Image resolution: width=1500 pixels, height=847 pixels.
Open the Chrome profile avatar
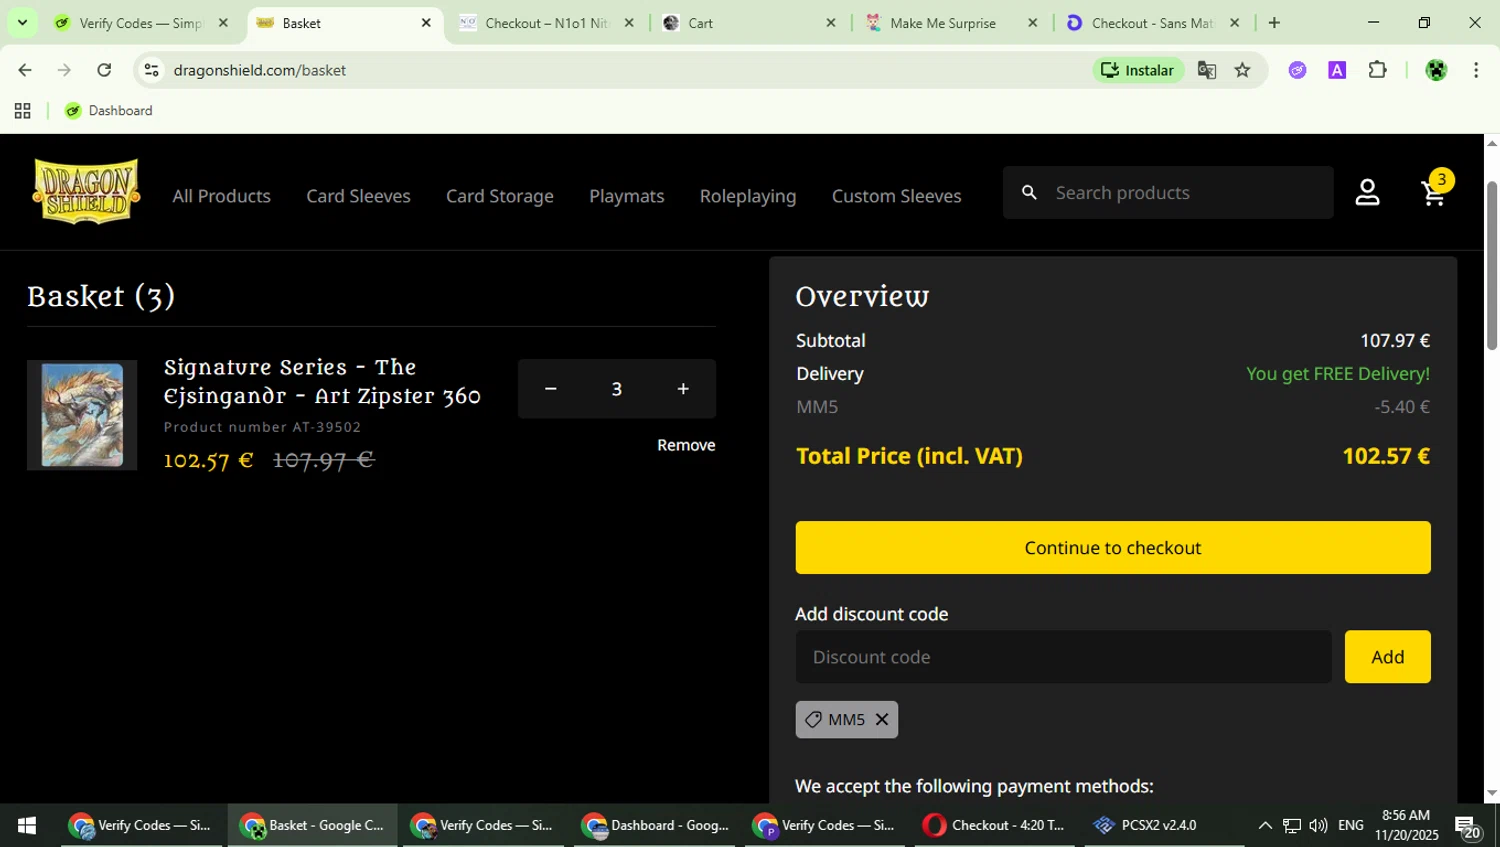click(1436, 70)
